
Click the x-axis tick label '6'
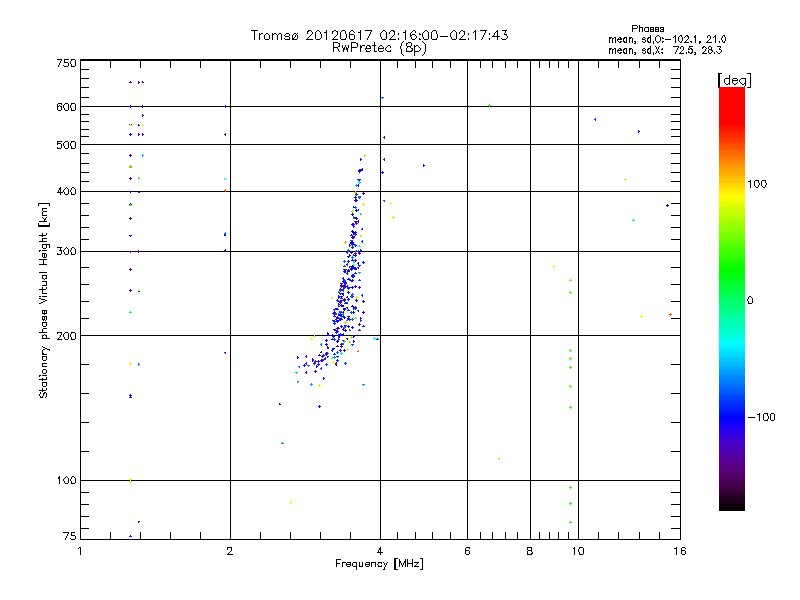(467, 551)
